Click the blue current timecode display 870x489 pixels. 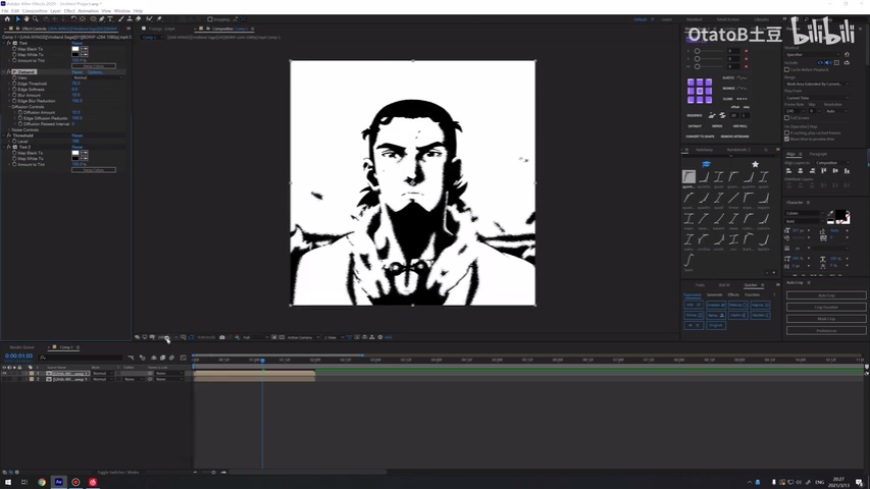point(19,356)
